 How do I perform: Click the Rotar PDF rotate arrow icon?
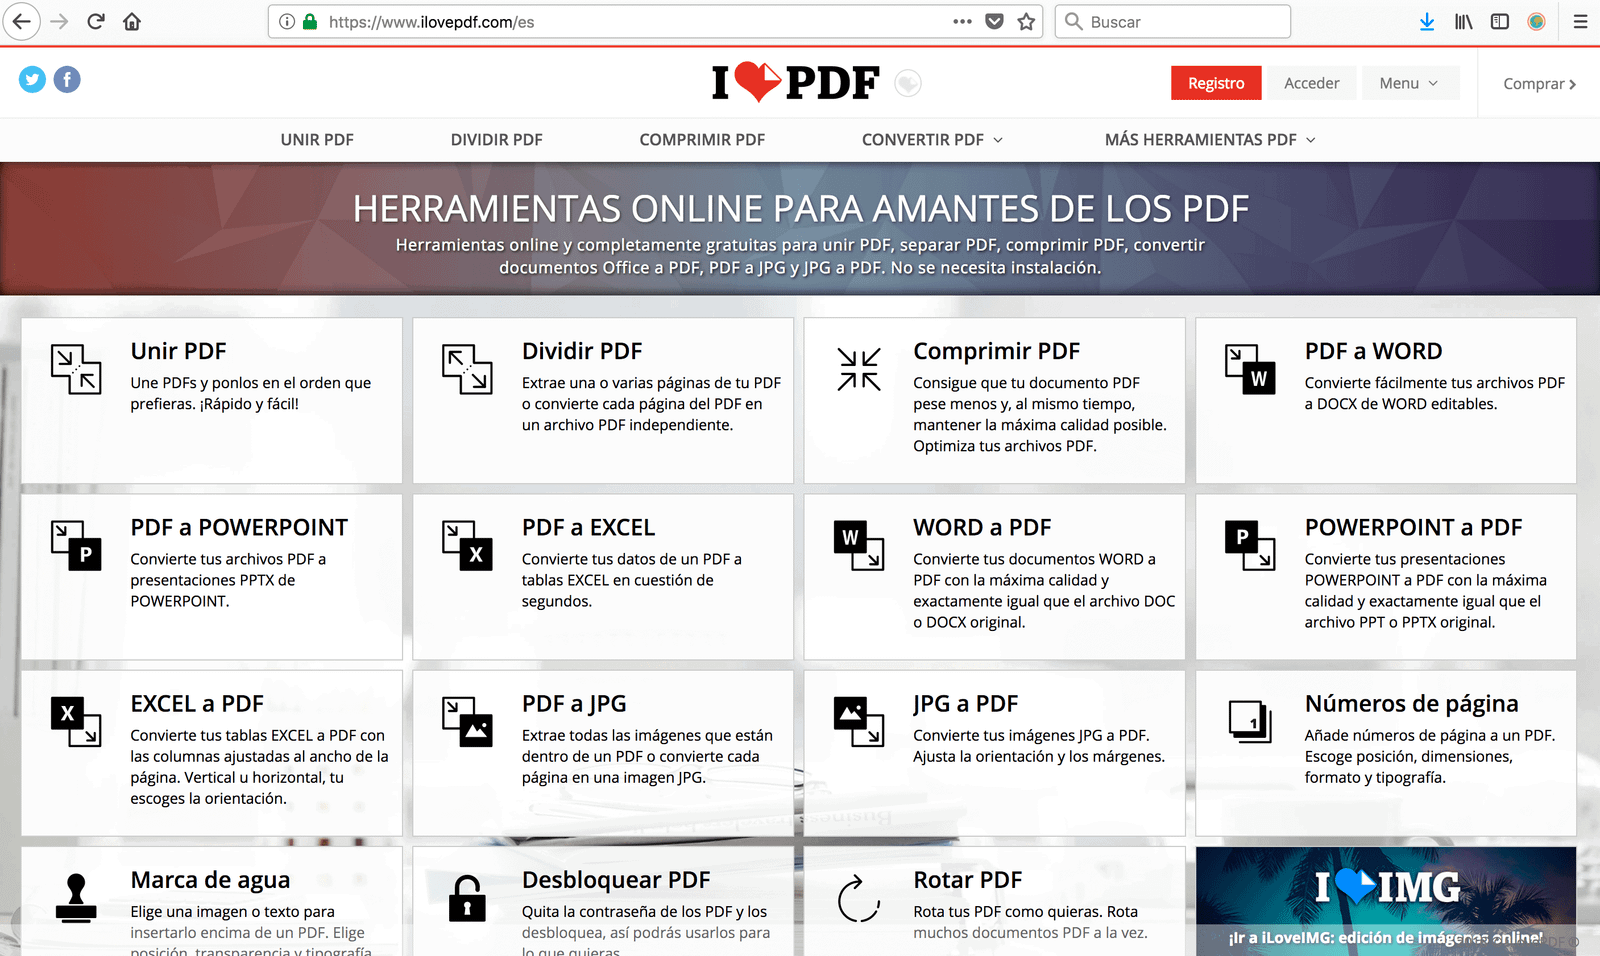click(x=859, y=897)
